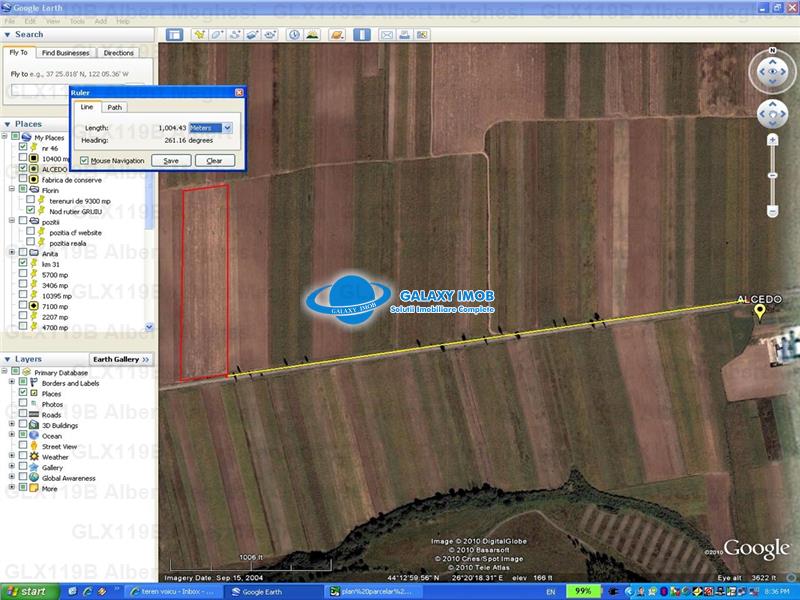Toggle the sidebar panel icon
This screenshot has height=600, width=800.
click(174, 35)
